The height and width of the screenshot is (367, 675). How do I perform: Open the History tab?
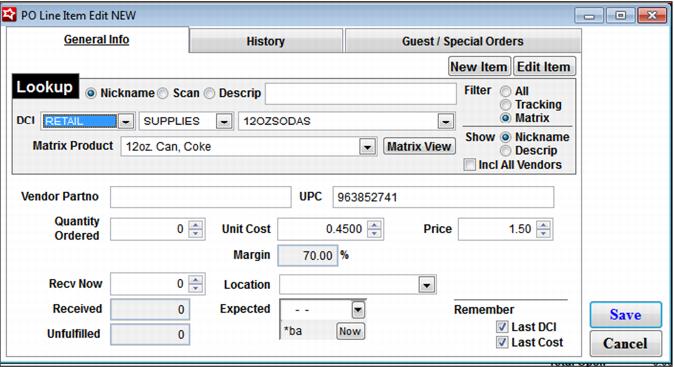[x=266, y=41]
